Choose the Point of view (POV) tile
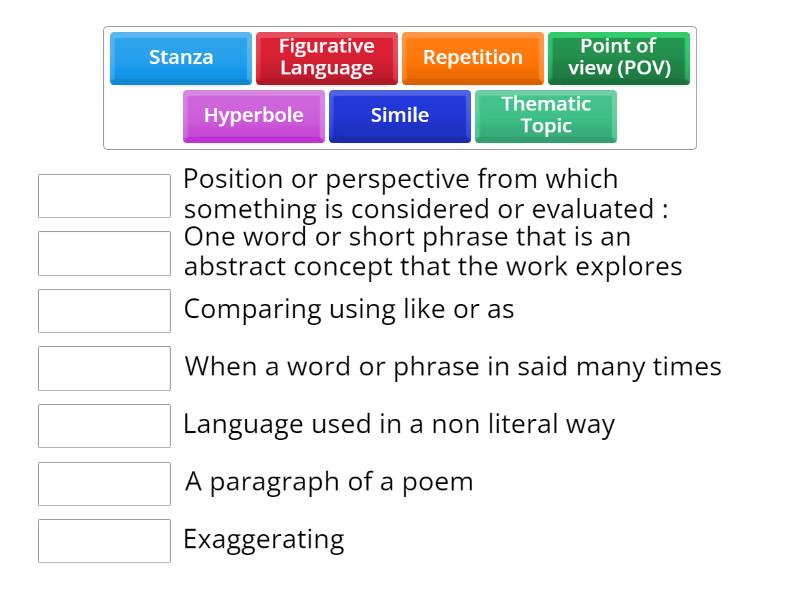The width and height of the screenshot is (800, 600). click(x=618, y=58)
